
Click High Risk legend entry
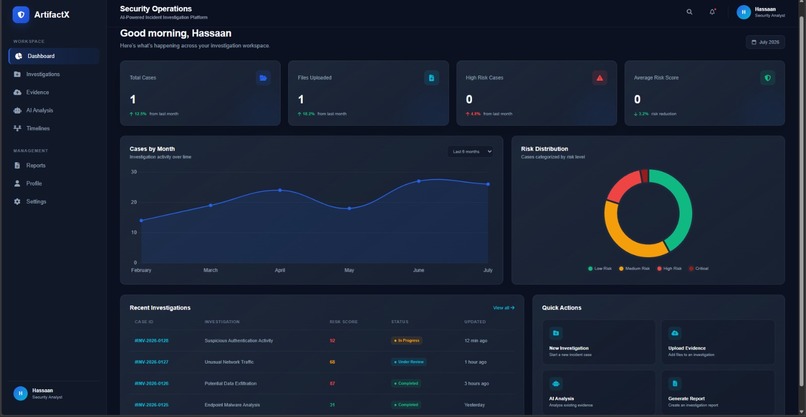(x=669, y=268)
